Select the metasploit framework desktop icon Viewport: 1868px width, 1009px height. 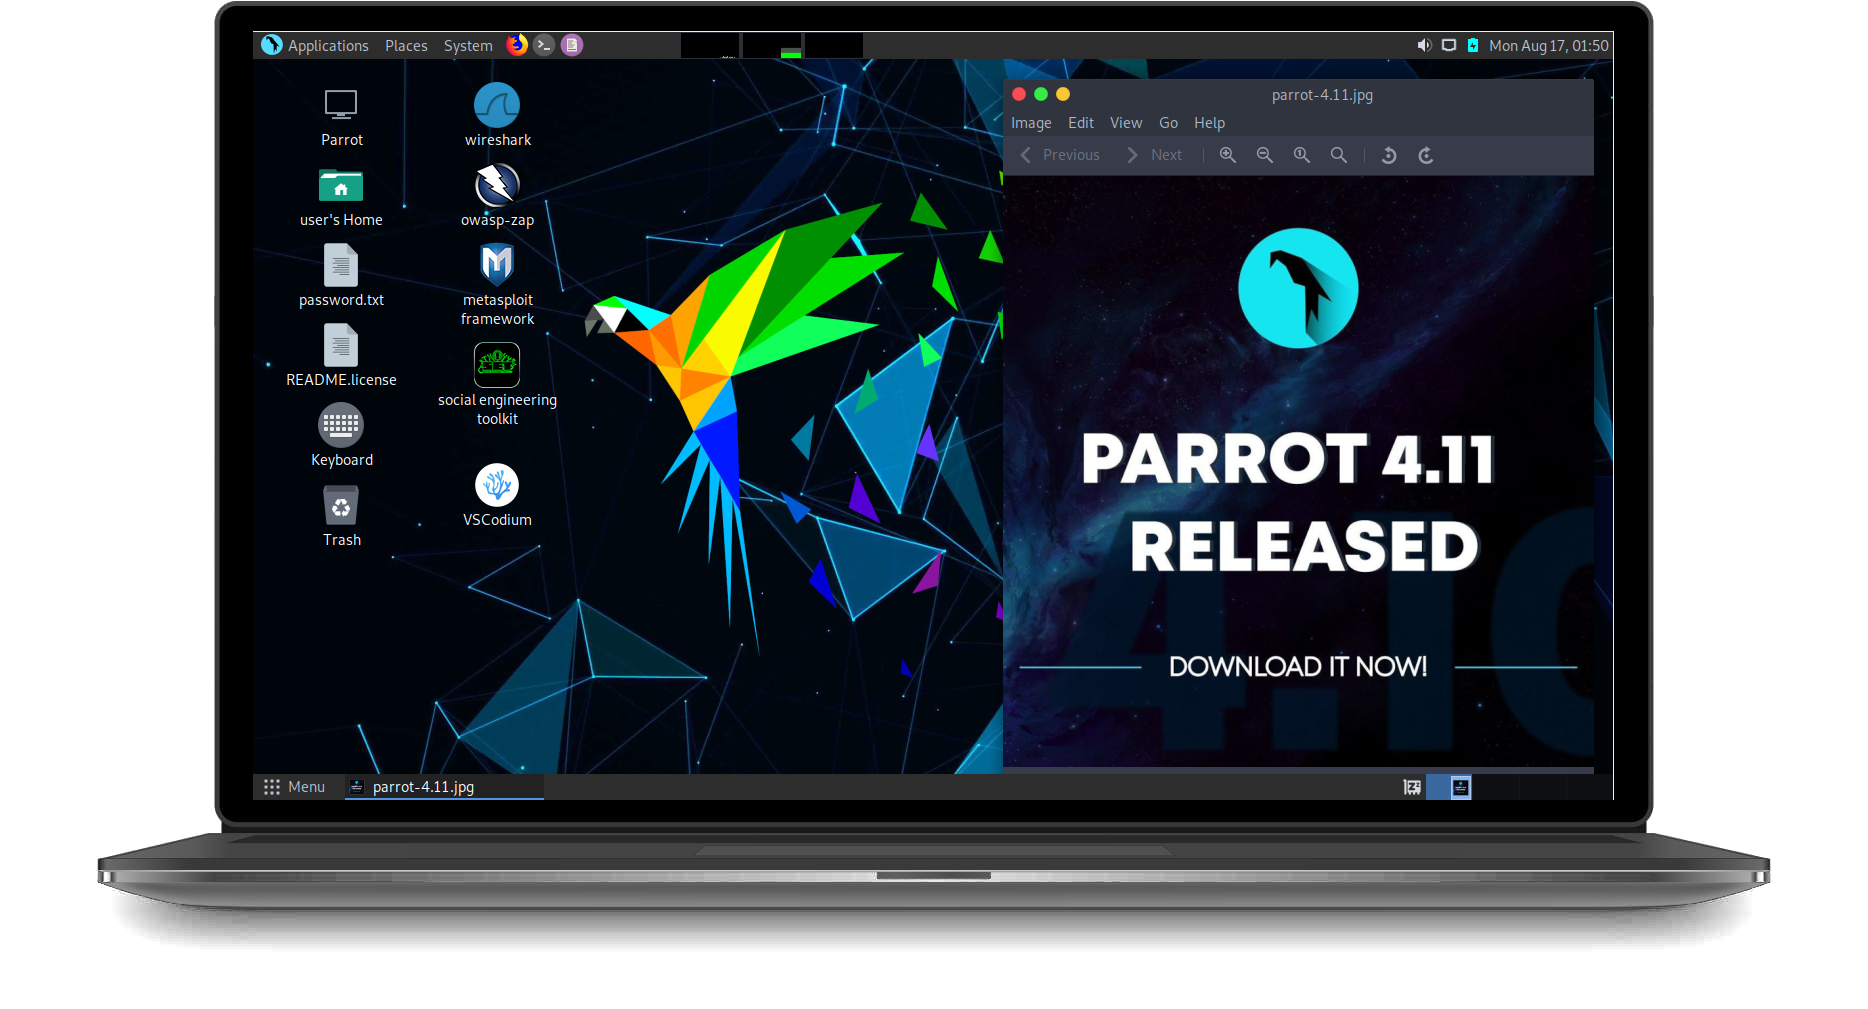tap(497, 266)
